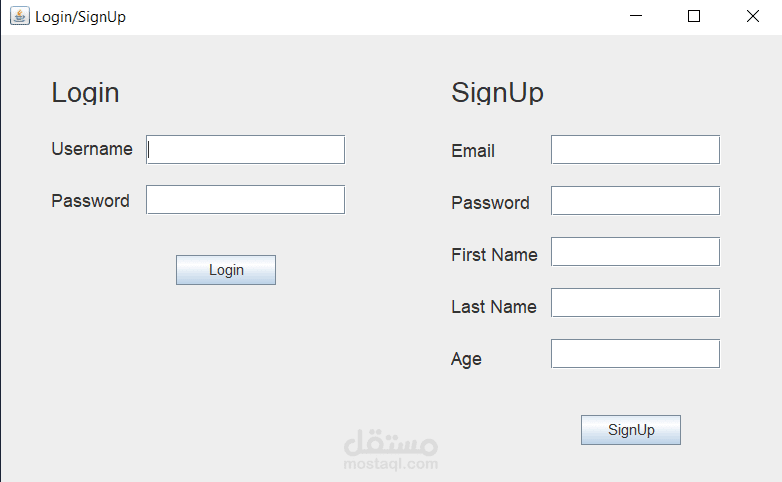Click the Login/SignUp title bar text
The height and width of the screenshot is (482, 782).
(80, 17)
